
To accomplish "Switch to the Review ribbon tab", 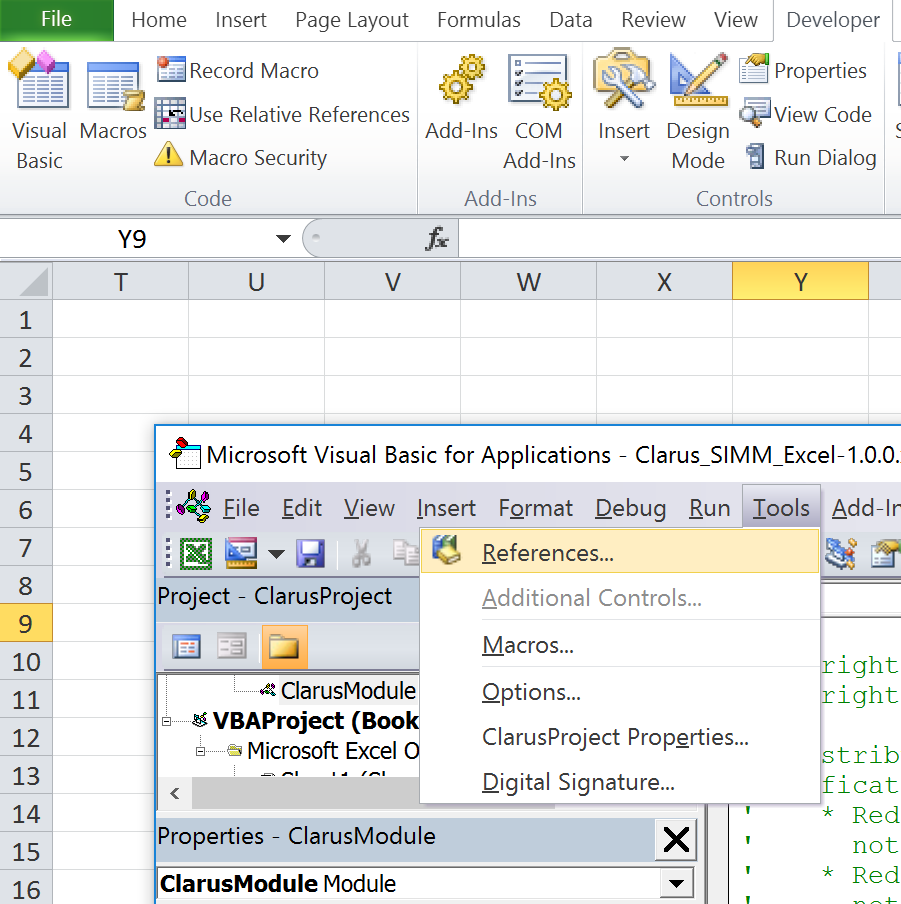I will tap(653, 20).
